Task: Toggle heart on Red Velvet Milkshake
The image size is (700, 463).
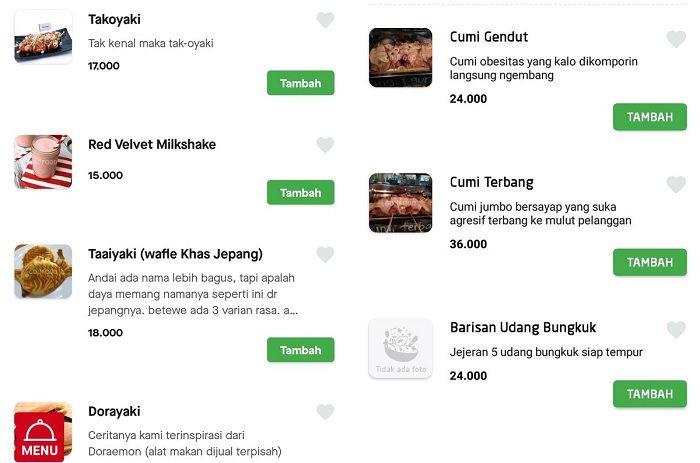Action: [325, 145]
